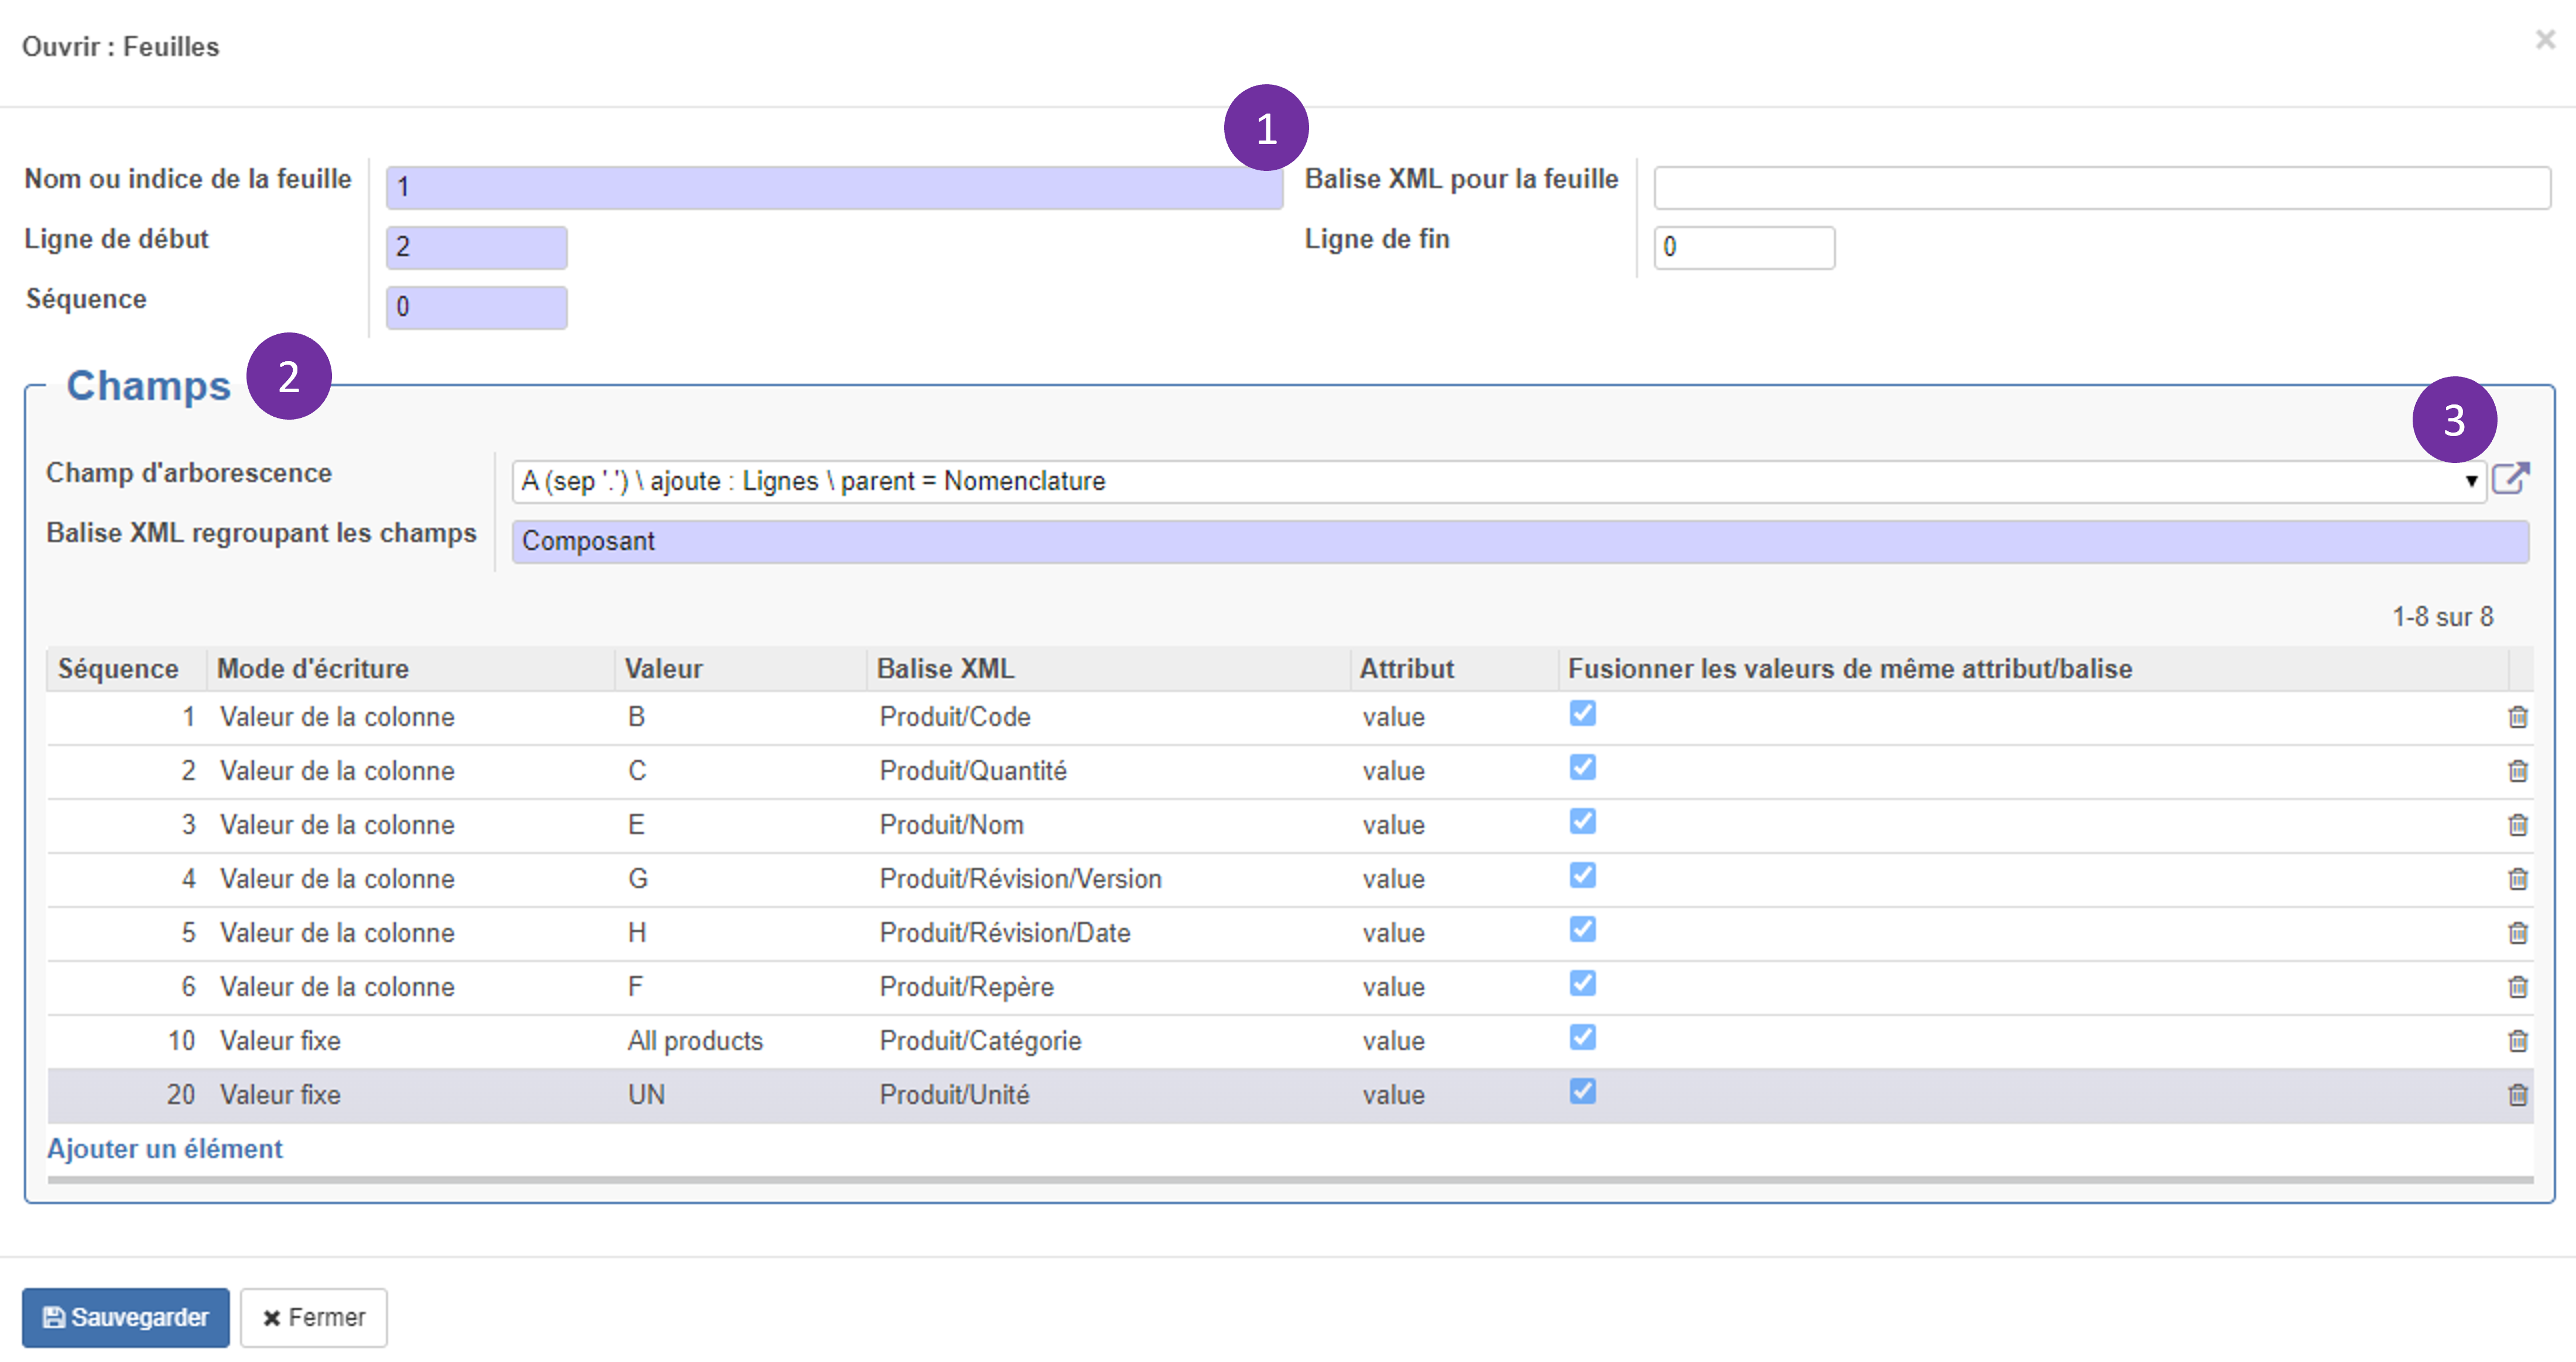2576x1362 pixels.
Task: Sort by Mode d'écriture column header
Action: tap(313, 668)
